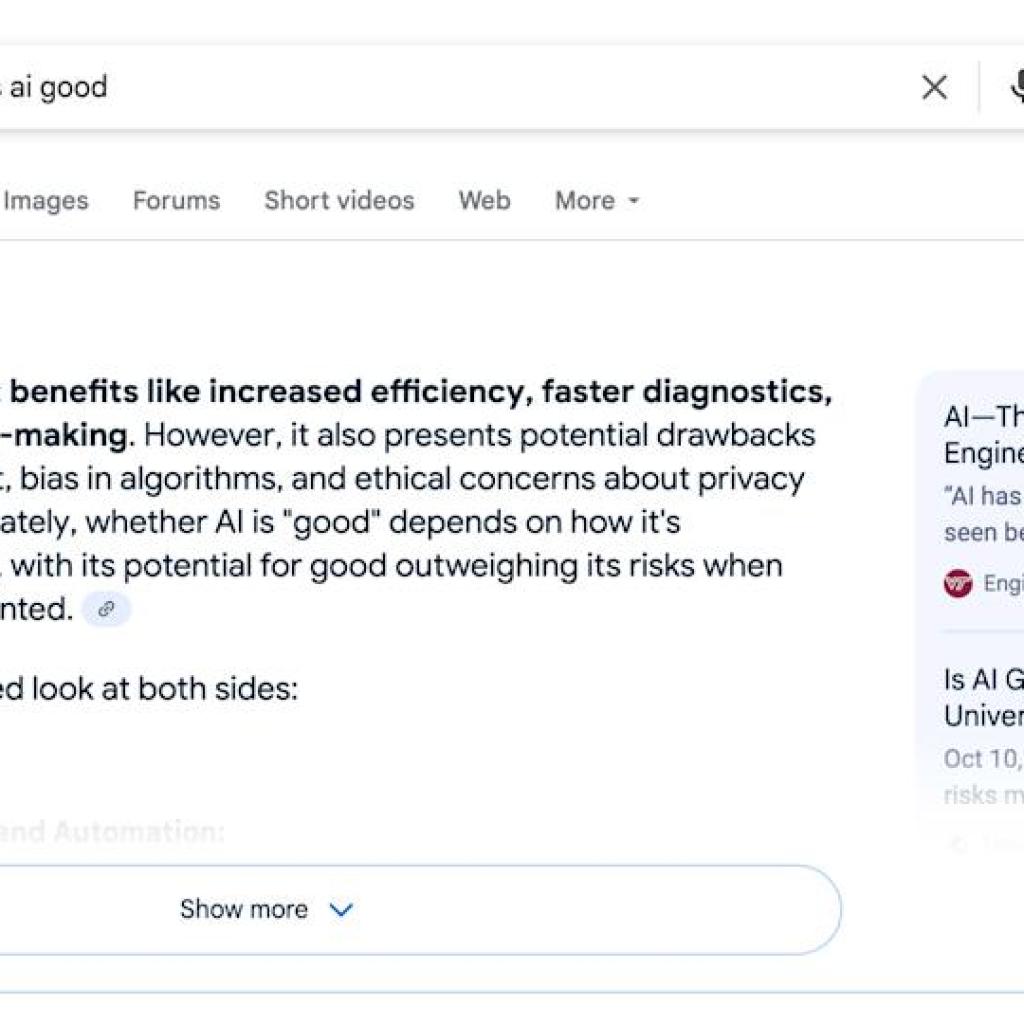Start voice search using the microphone icon
The height and width of the screenshot is (1024, 1024).
tap(1018, 87)
